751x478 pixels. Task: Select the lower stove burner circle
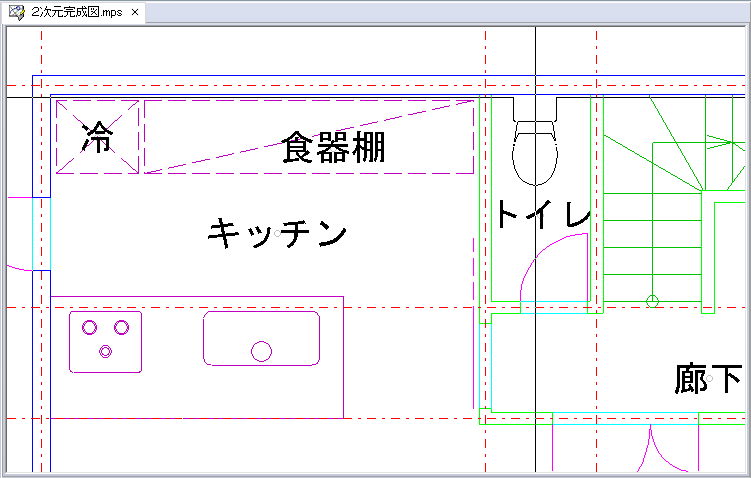(x=105, y=352)
